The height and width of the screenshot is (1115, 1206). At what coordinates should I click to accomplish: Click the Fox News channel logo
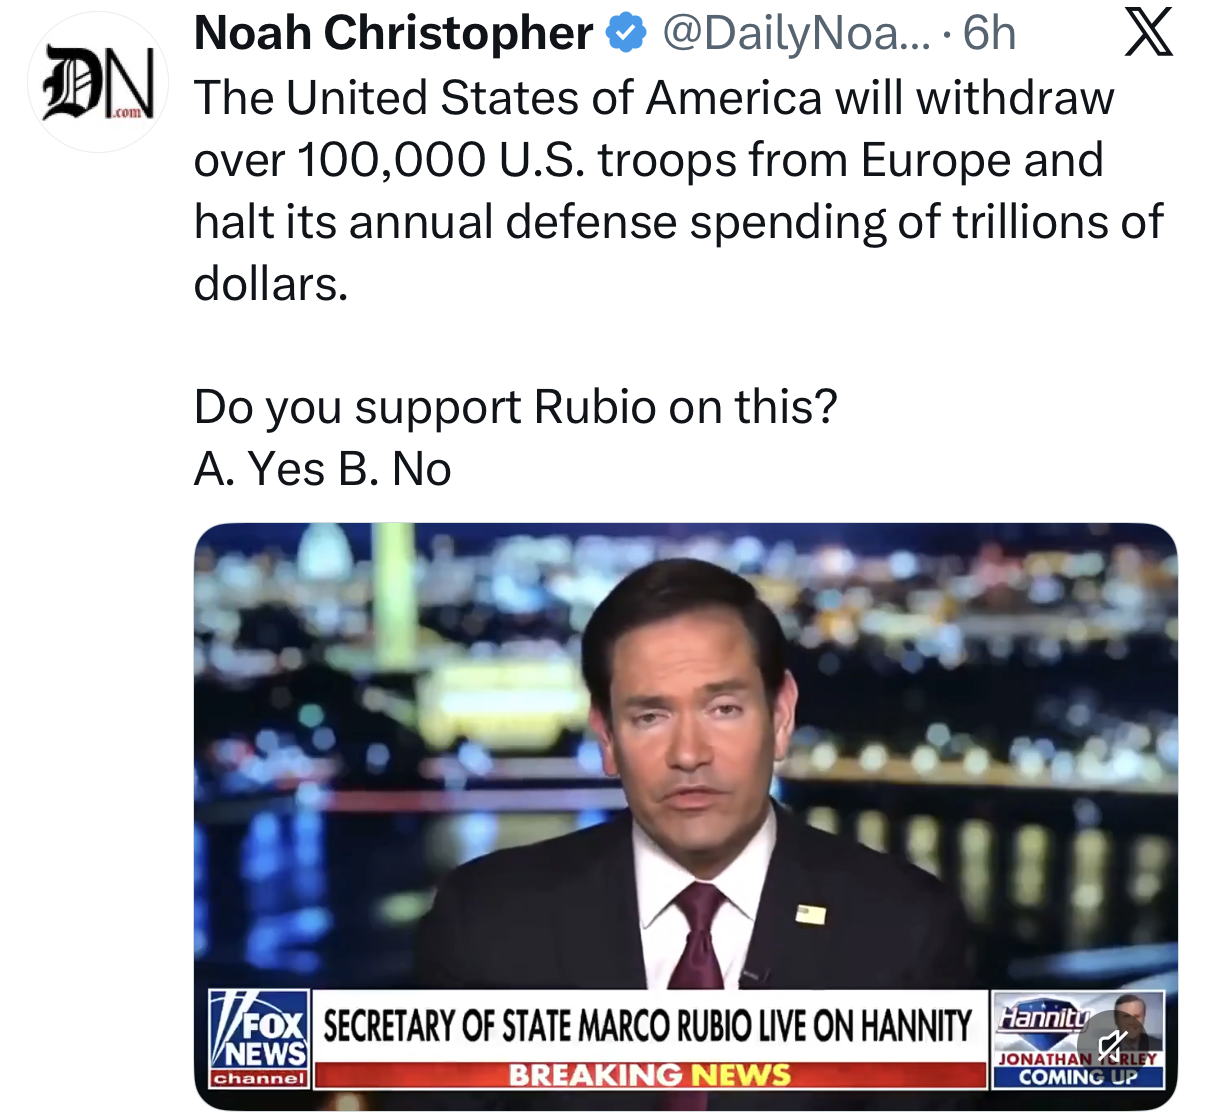(x=260, y=1039)
